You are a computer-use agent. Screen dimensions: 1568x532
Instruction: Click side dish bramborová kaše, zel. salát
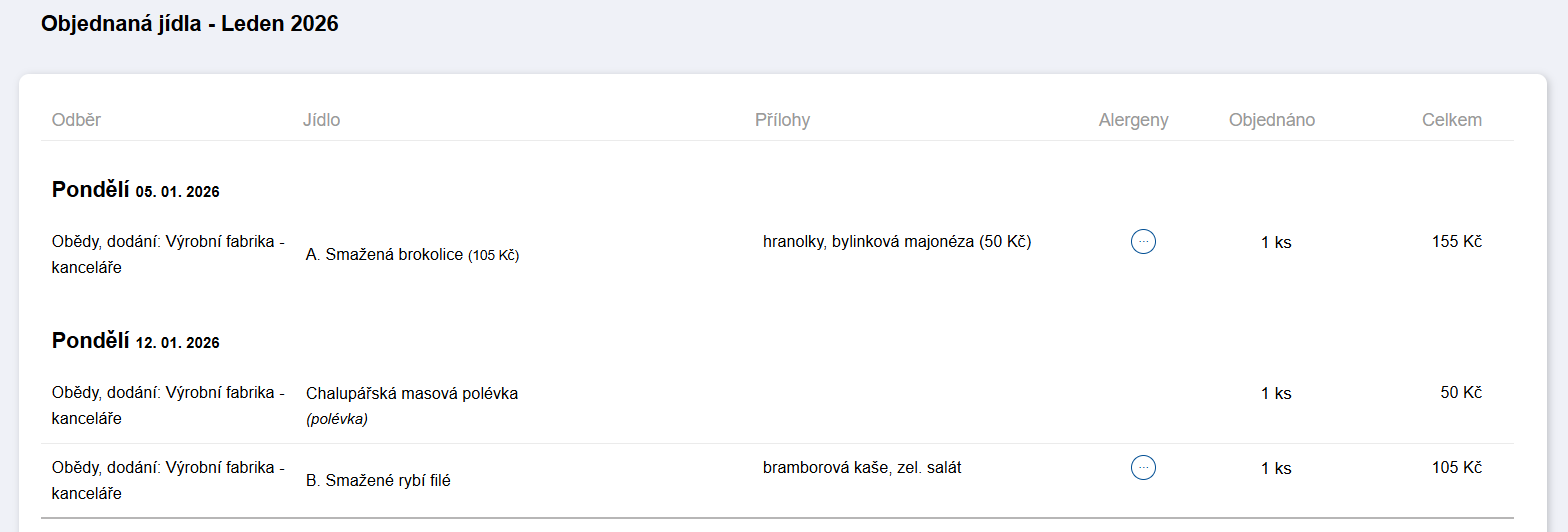pos(861,467)
